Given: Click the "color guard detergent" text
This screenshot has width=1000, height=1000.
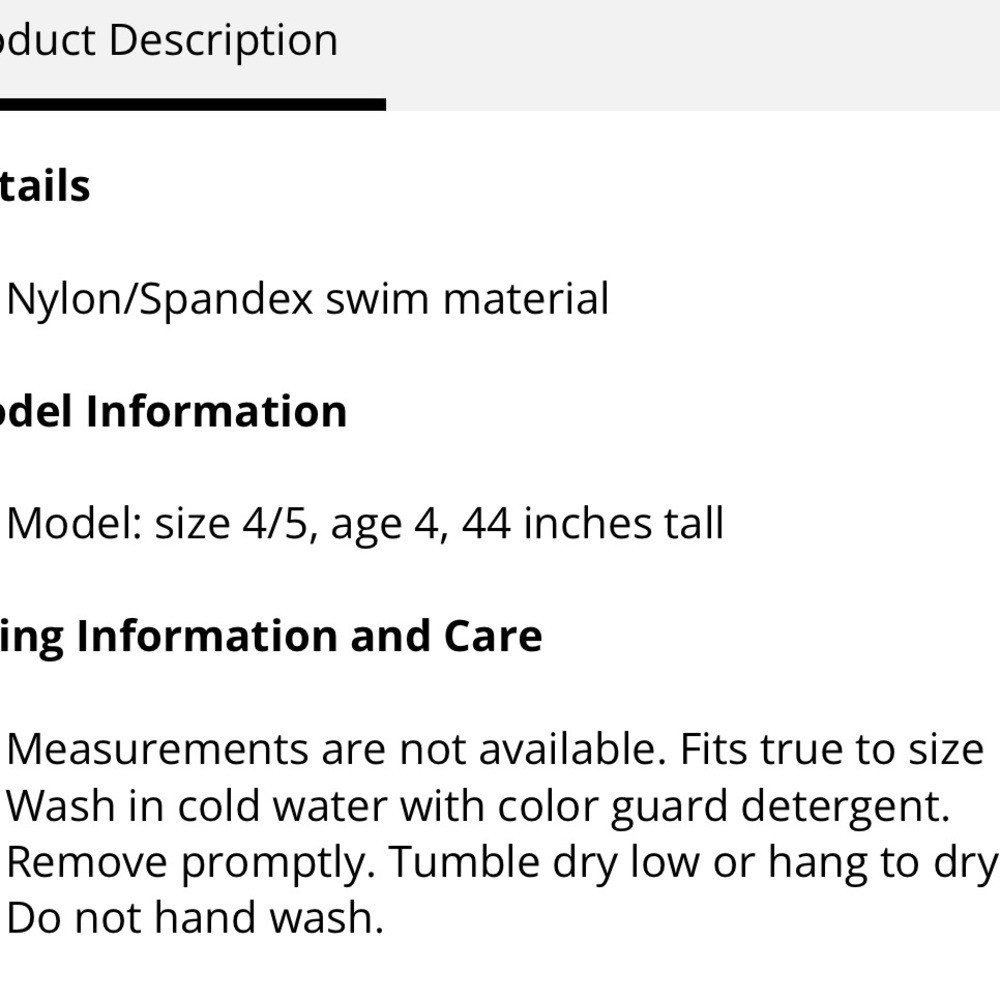Looking at the screenshot, I should 753,805.
